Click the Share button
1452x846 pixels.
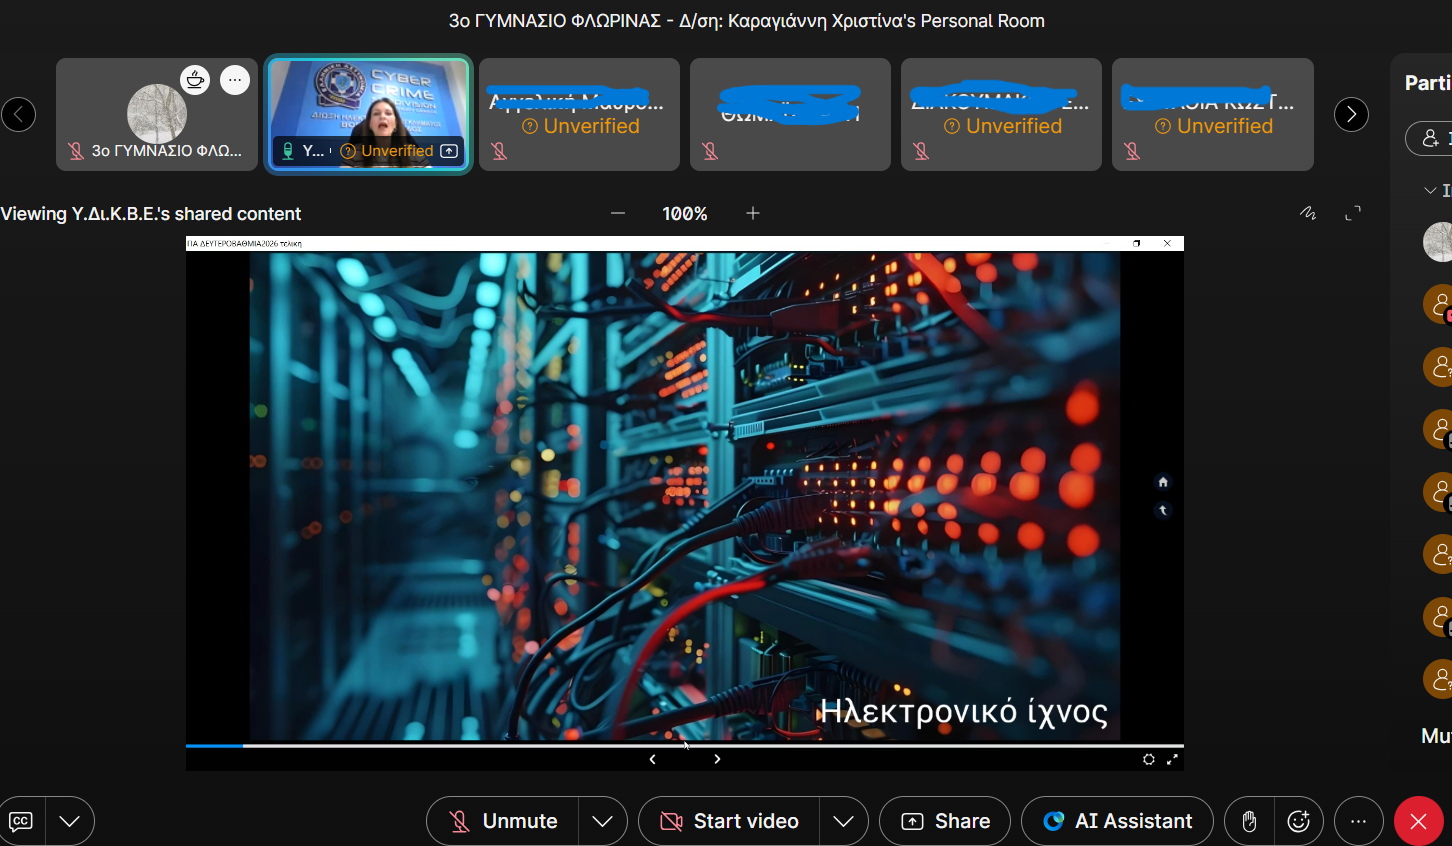(x=945, y=821)
